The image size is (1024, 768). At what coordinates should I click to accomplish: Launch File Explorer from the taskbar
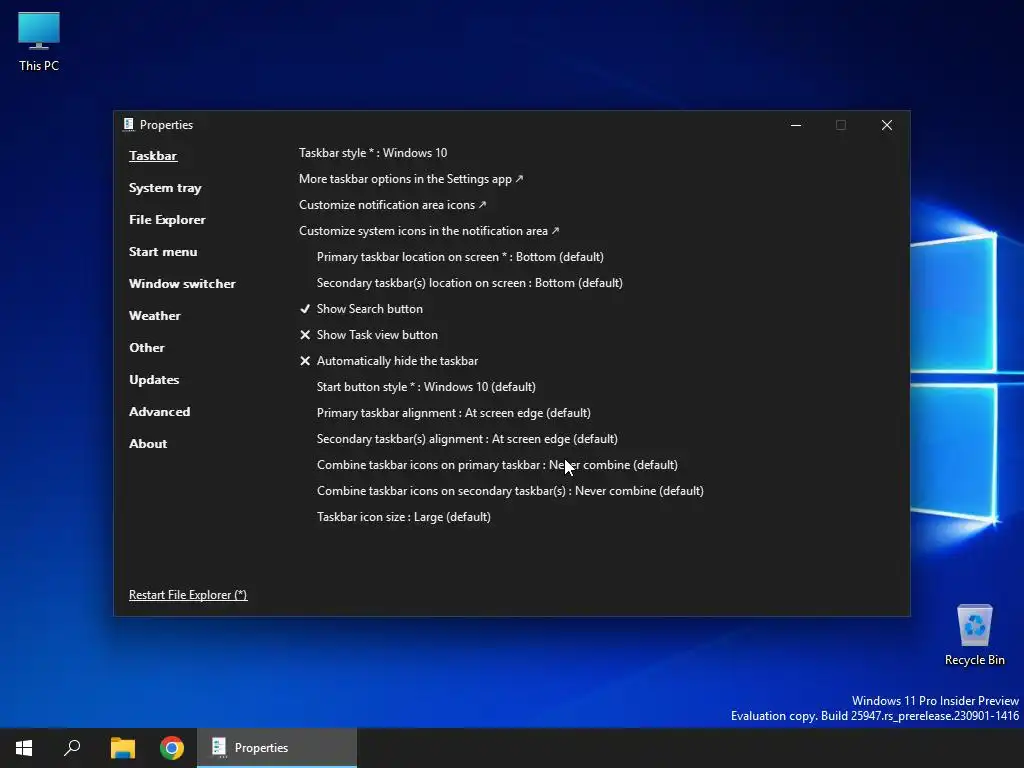pyautogui.click(x=122, y=748)
